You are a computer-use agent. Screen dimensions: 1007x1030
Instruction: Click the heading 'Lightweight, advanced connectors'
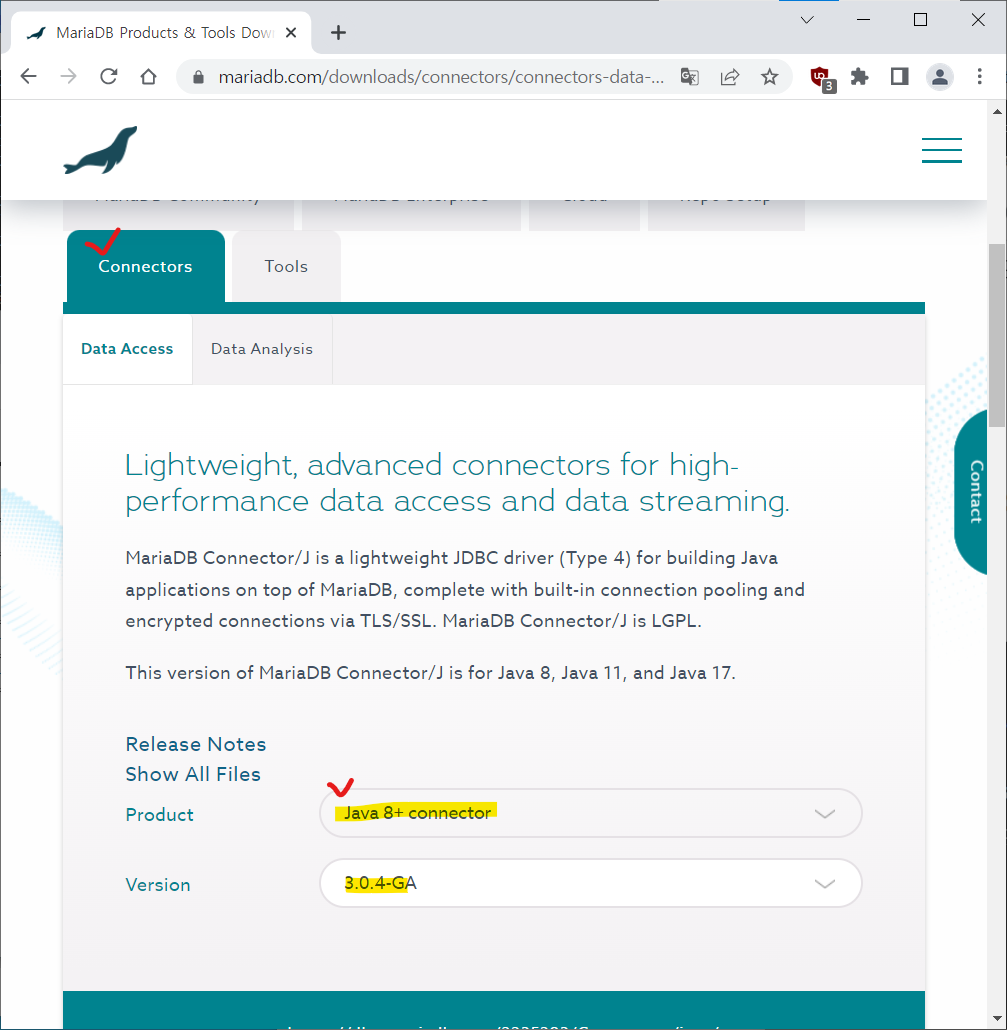pos(457,483)
